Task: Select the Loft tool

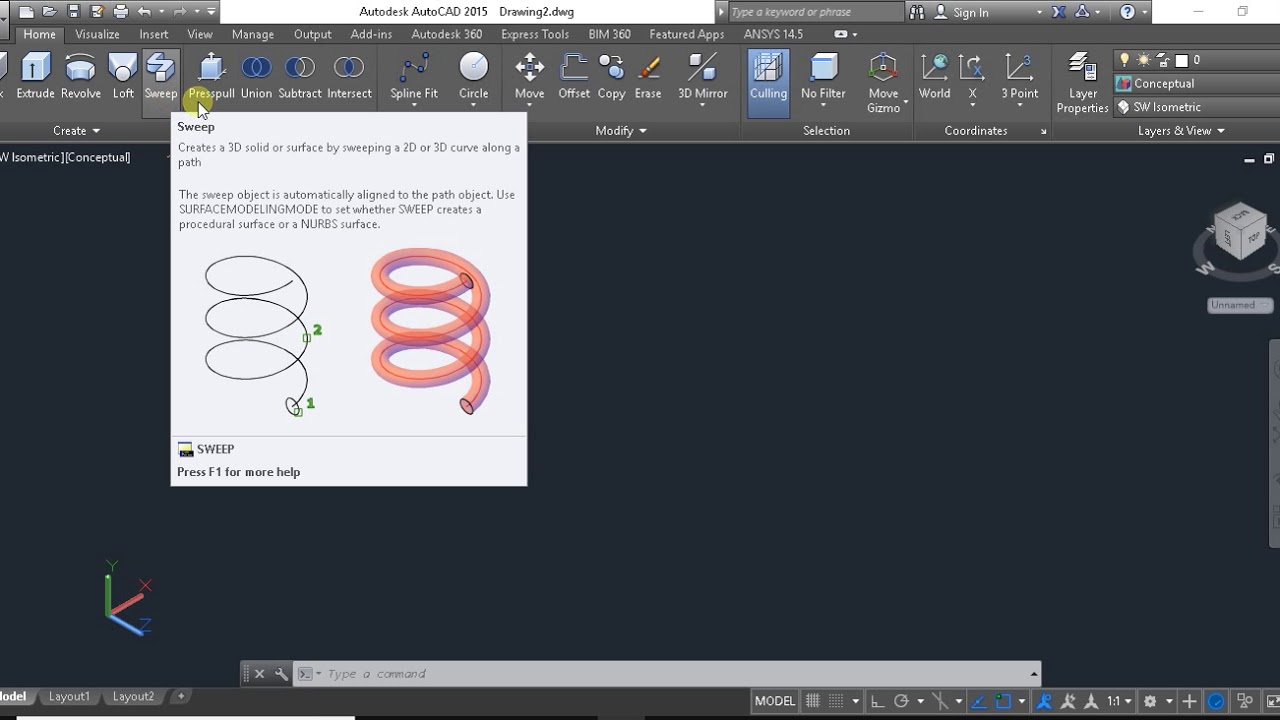Action: click(x=123, y=77)
